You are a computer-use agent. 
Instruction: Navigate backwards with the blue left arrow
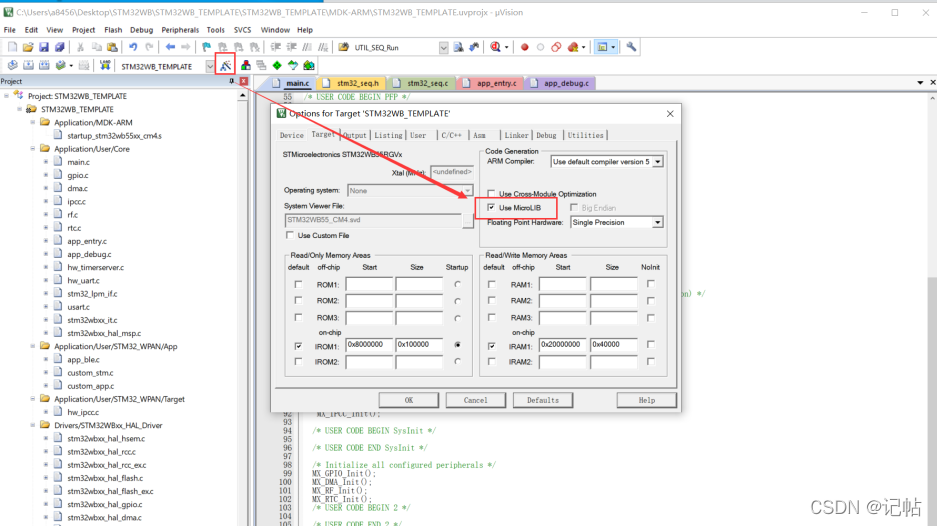pos(170,47)
